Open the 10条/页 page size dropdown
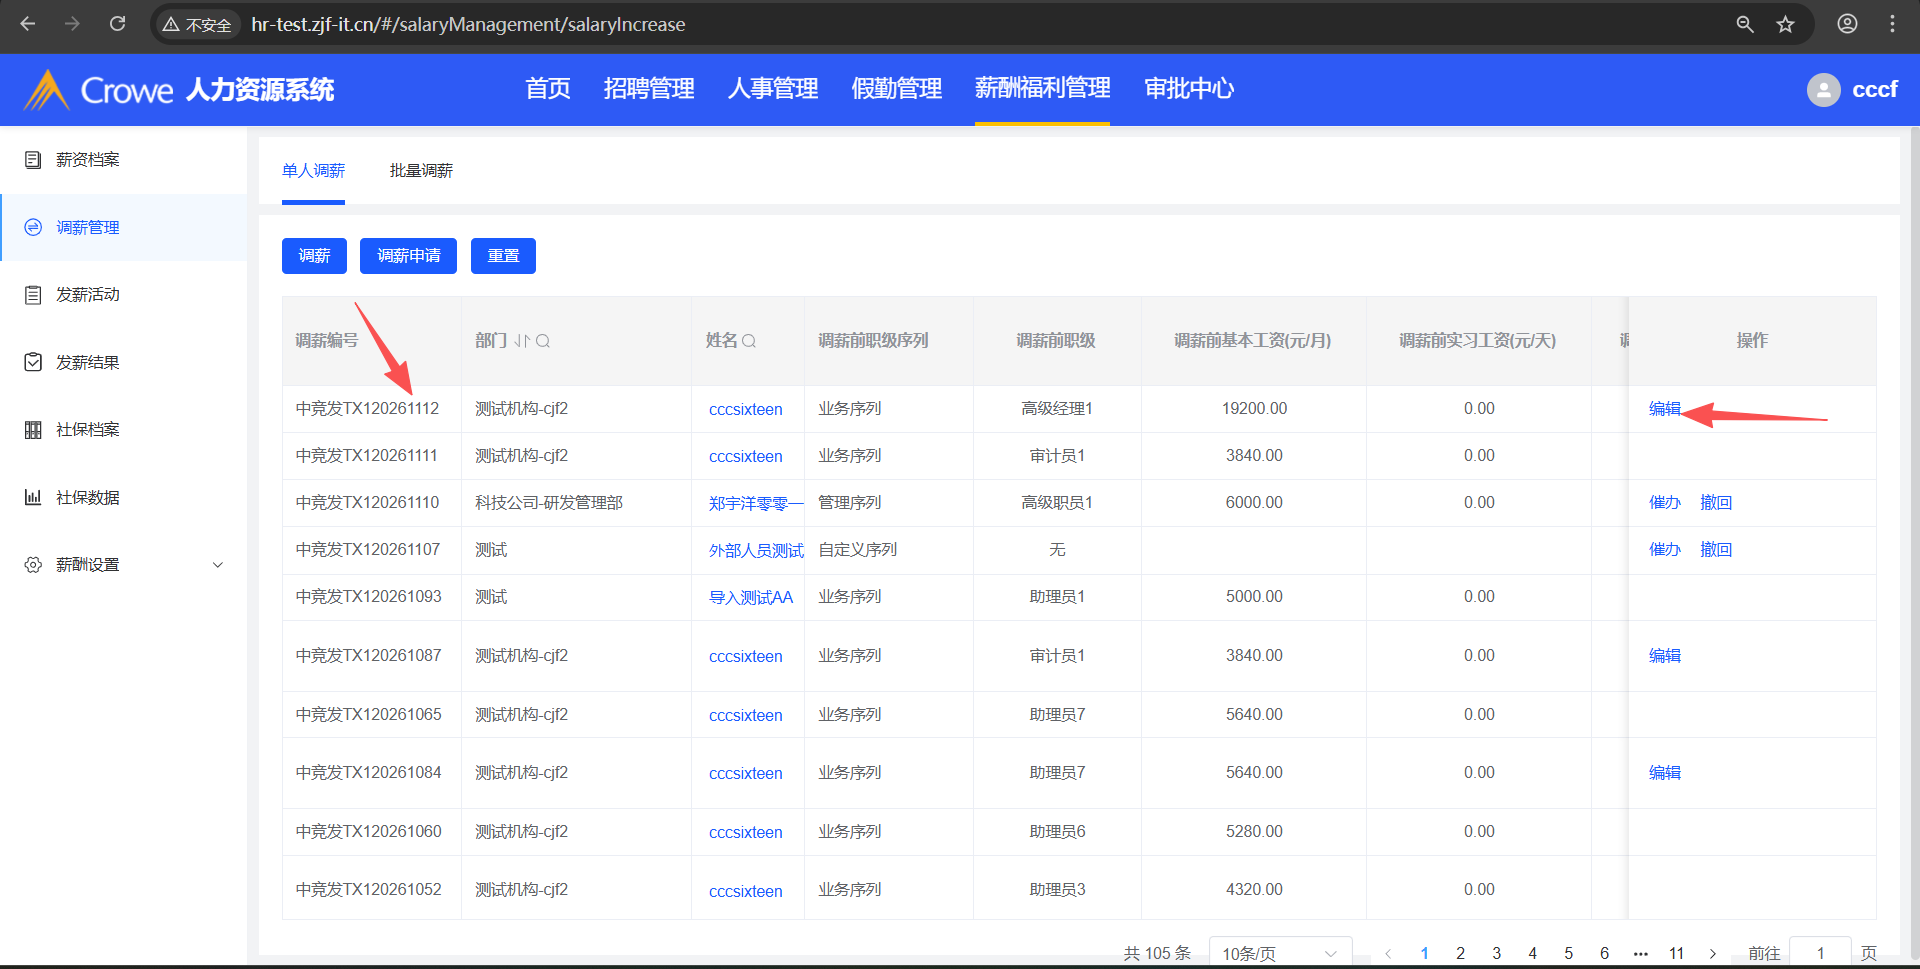Viewport: 1920px width, 969px height. click(1279, 953)
